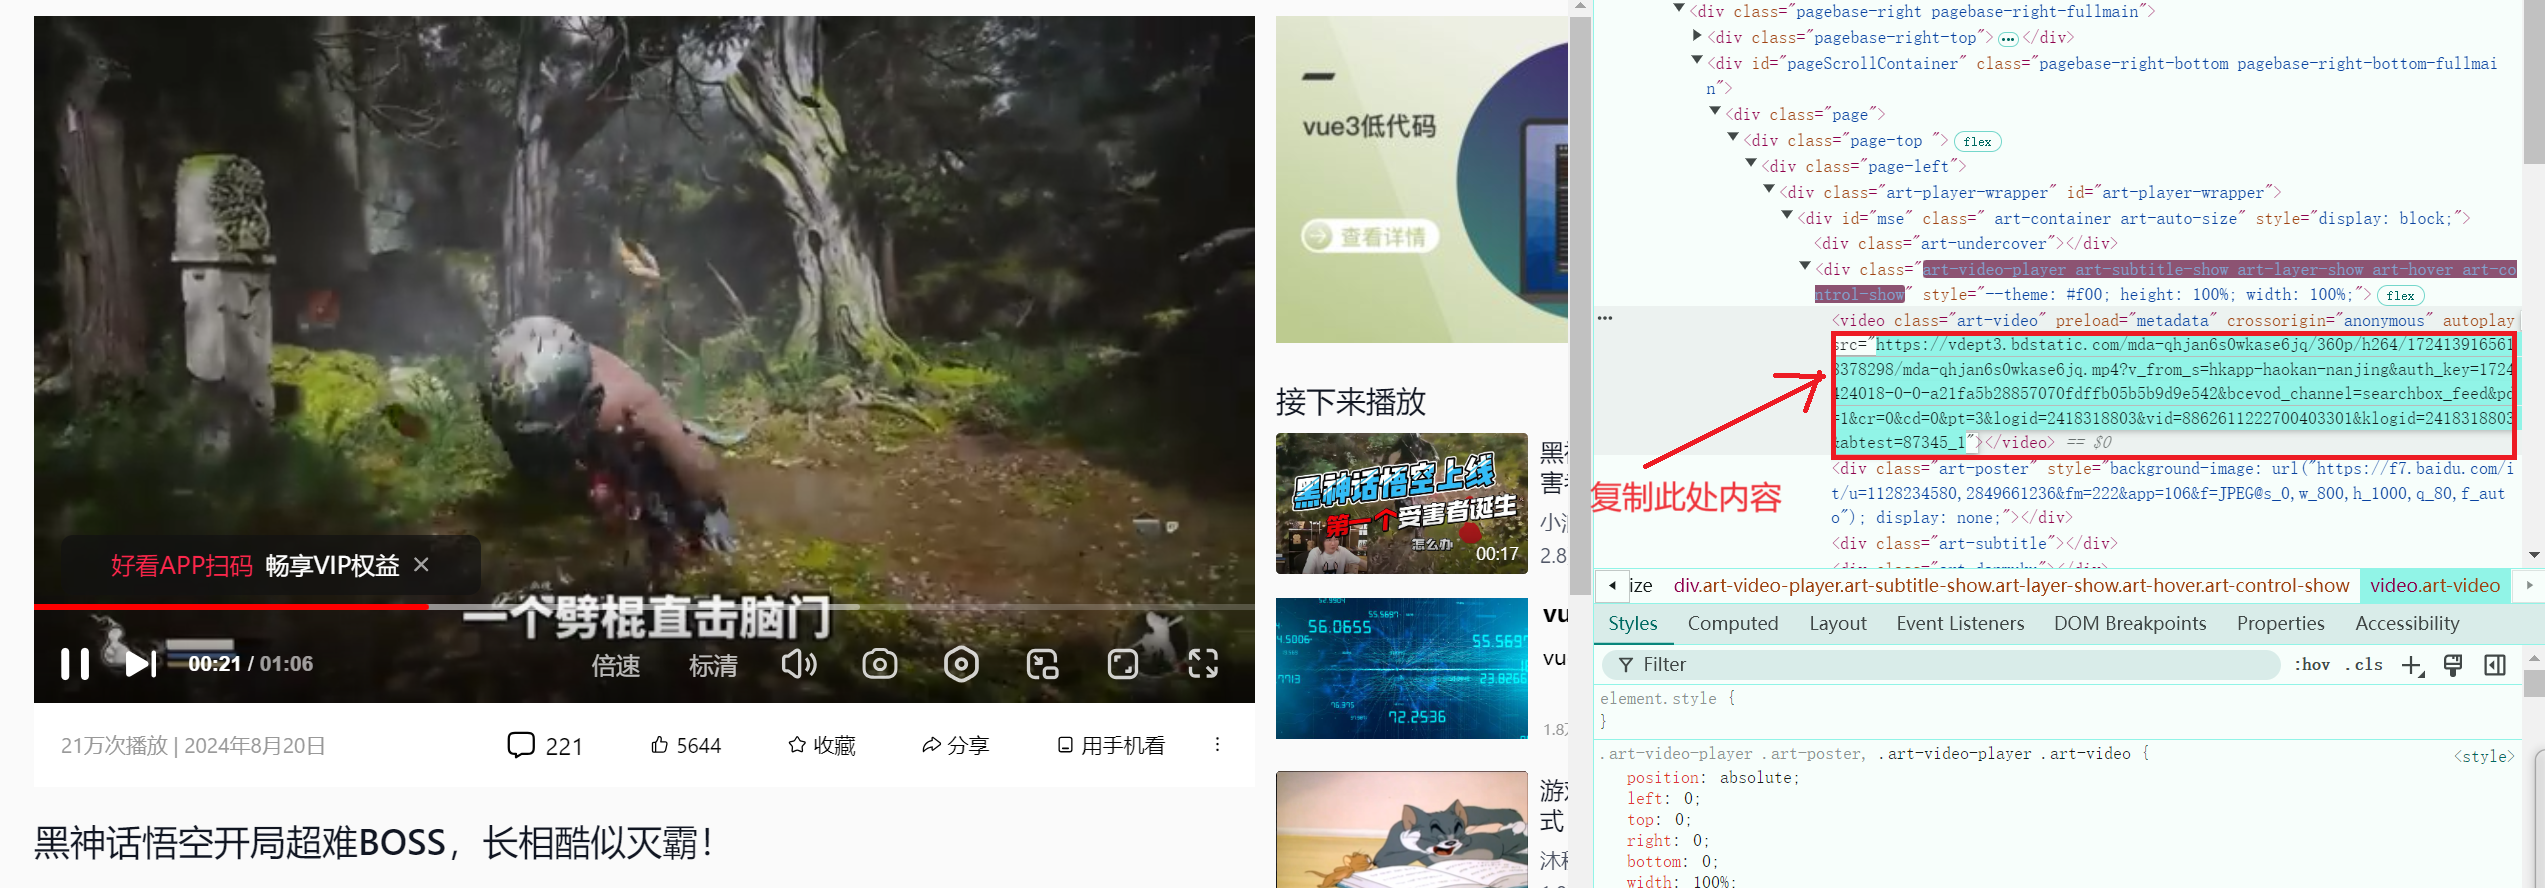The image size is (2545, 888).
Task: Open the <style> source link
Action: tap(2484, 757)
